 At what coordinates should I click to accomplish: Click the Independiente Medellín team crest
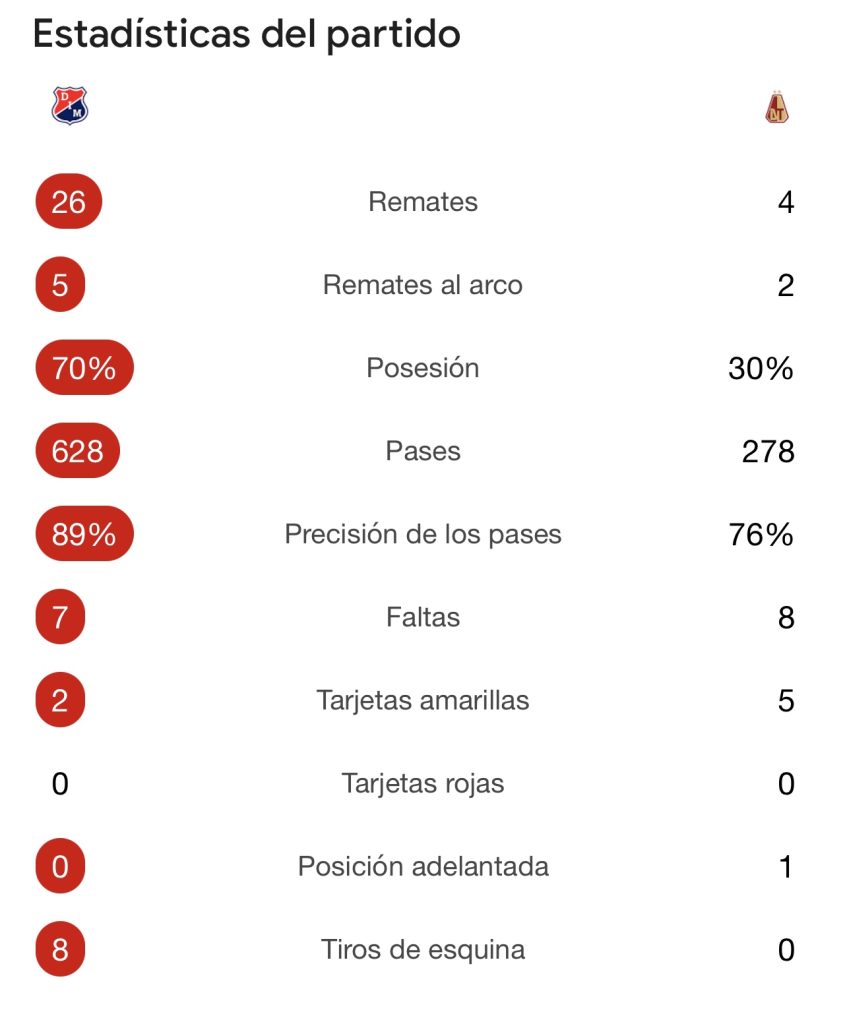70,106
